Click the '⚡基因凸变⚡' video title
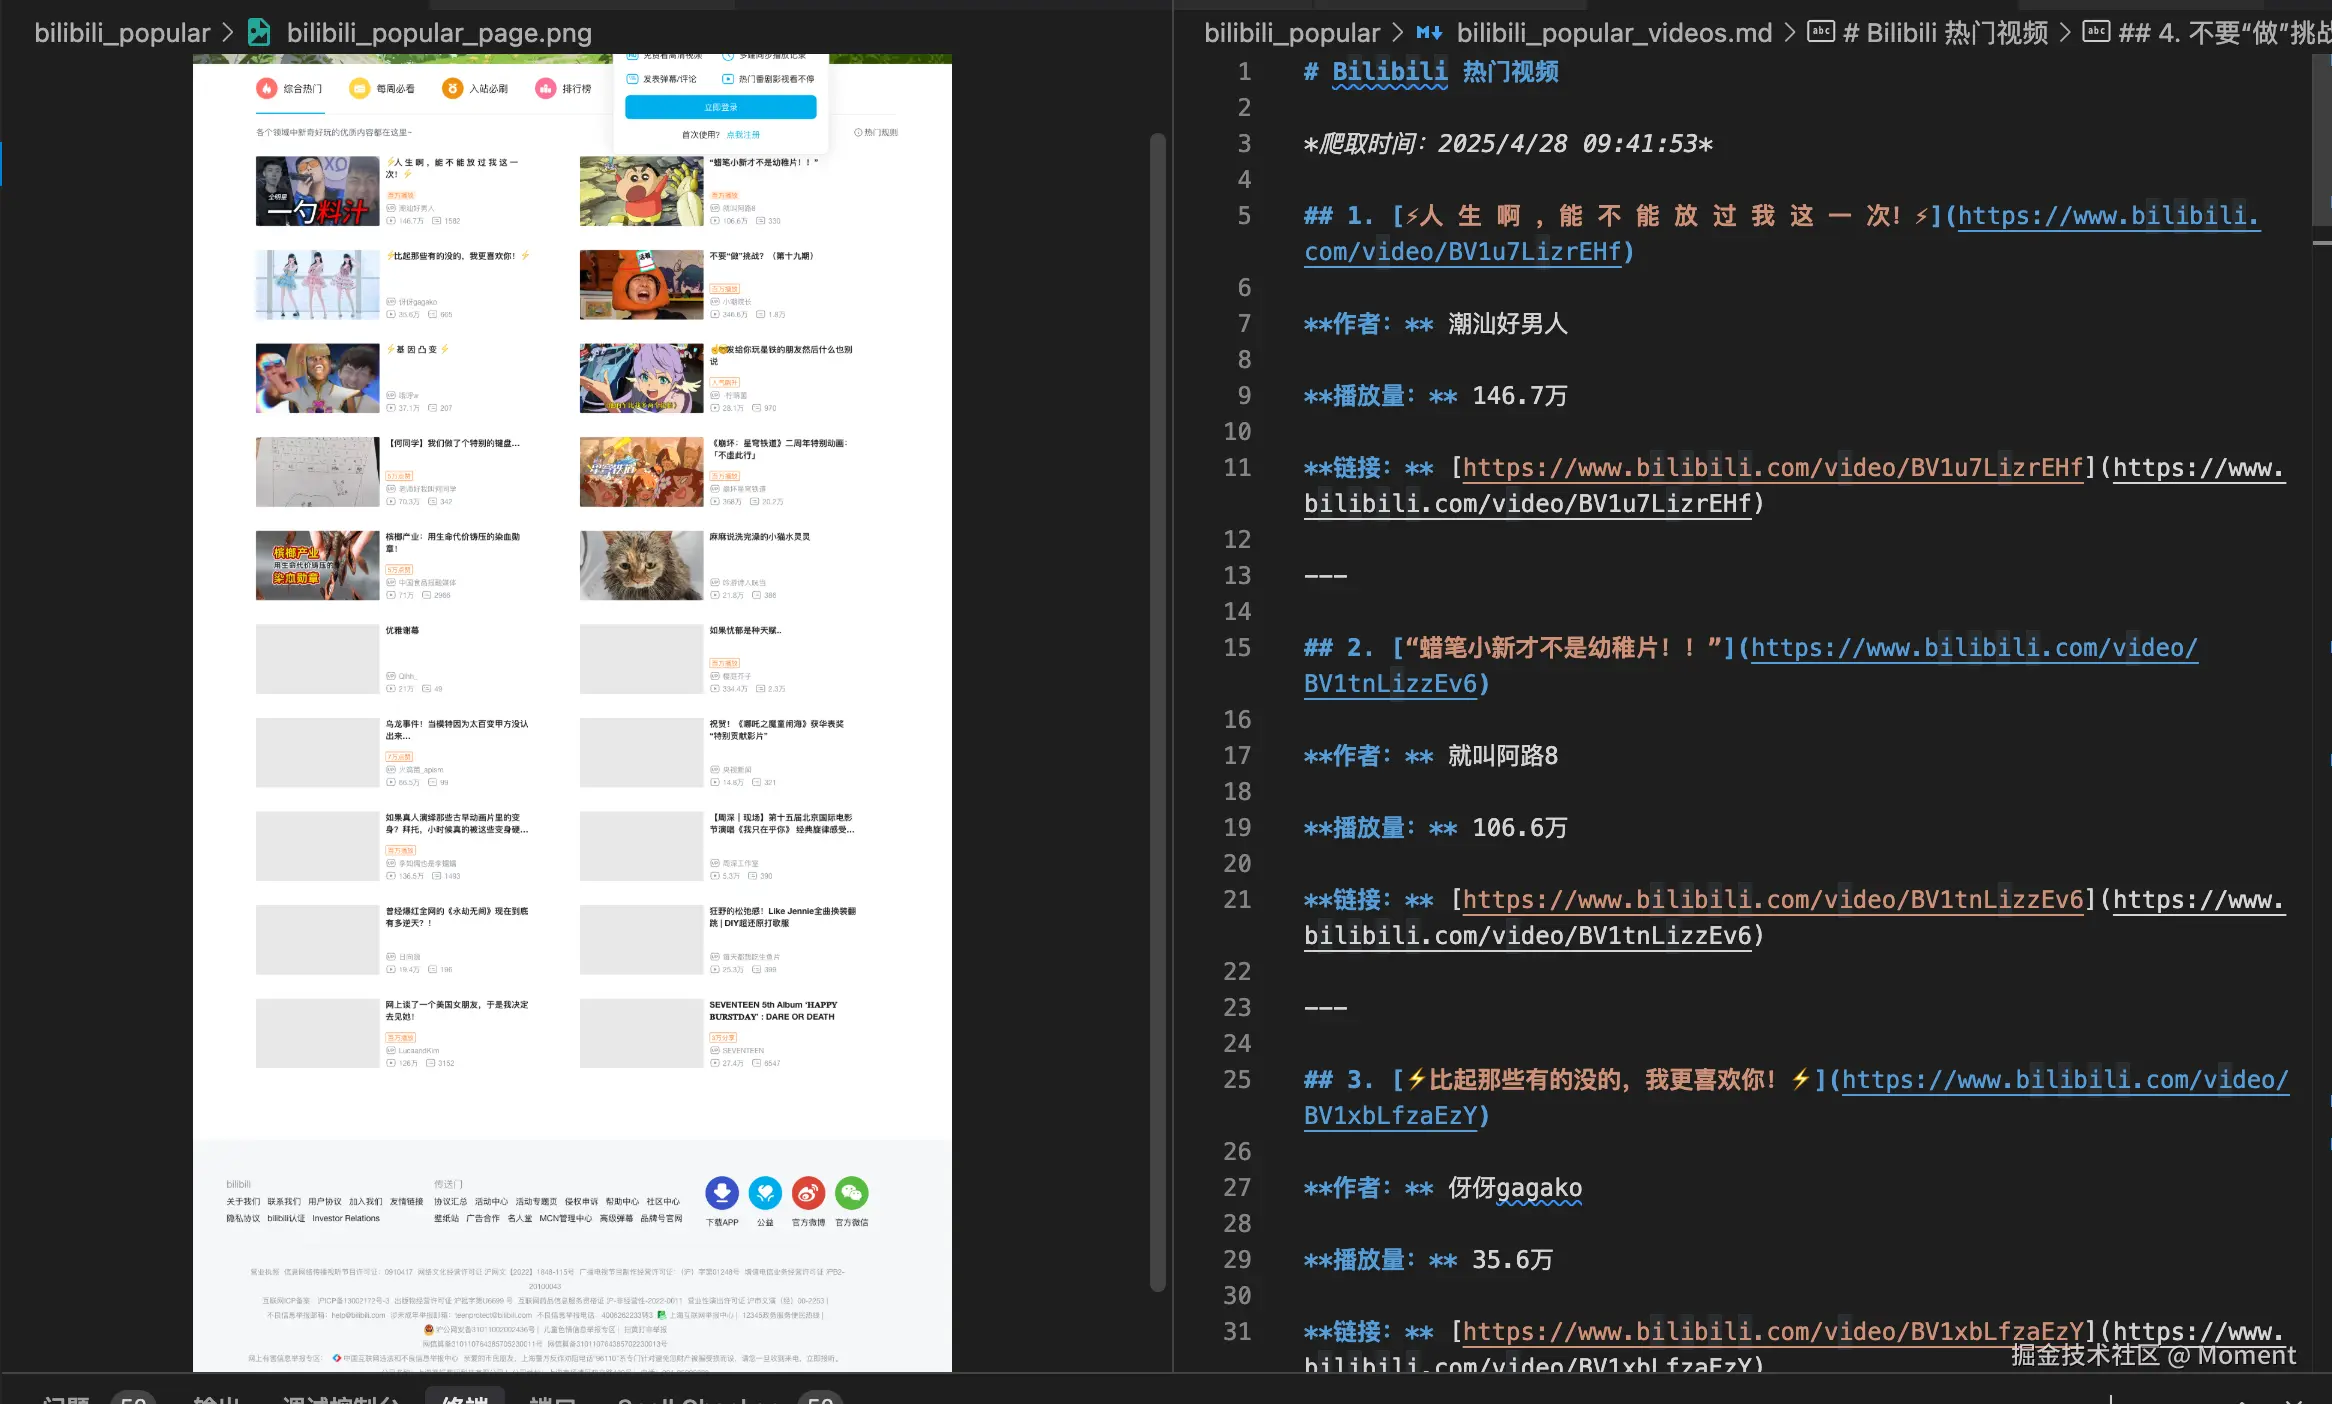Image resolution: width=2332 pixels, height=1404 pixels. (x=418, y=350)
